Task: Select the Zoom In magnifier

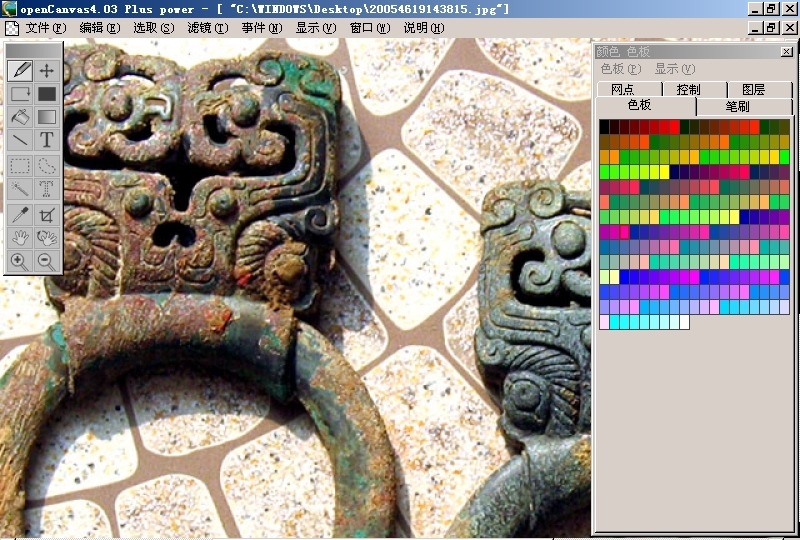Action: (x=20, y=261)
